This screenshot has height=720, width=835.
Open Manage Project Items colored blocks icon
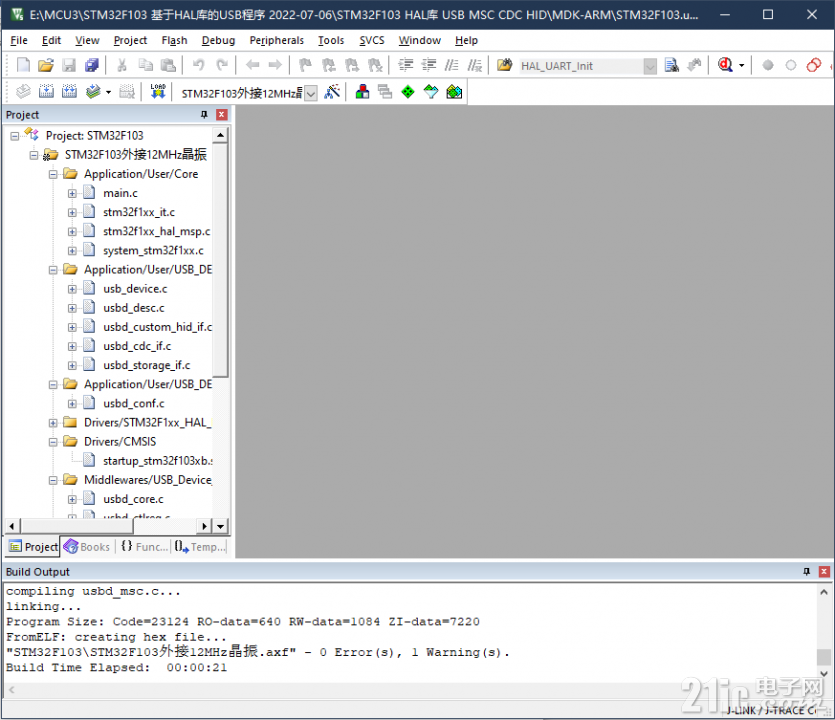click(x=362, y=92)
